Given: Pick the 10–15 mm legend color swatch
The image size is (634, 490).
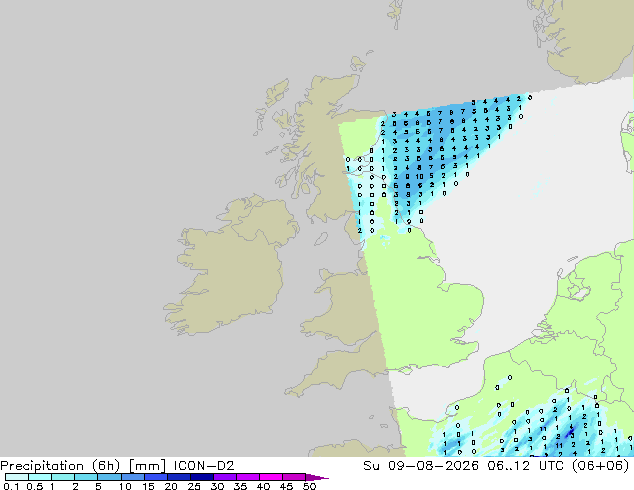Looking at the screenshot, I should 132,477.
